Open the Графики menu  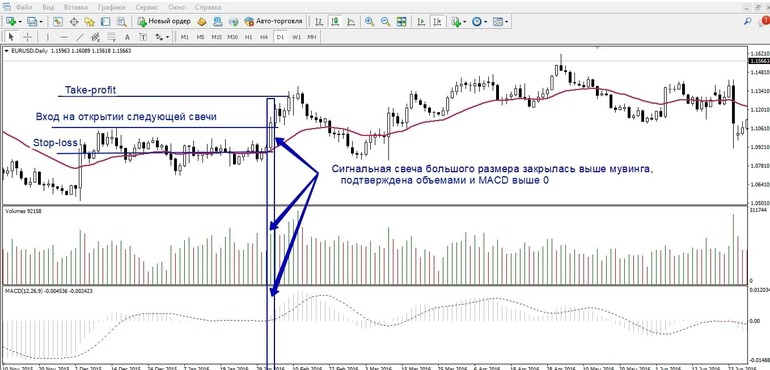pos(111,8)
